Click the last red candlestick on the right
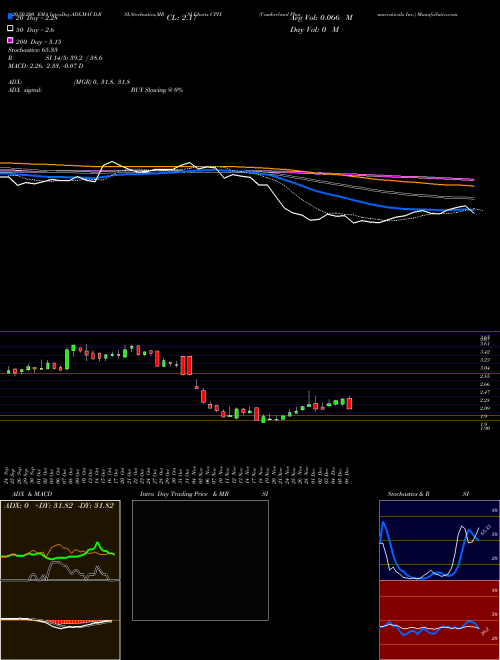 (349, 403)
